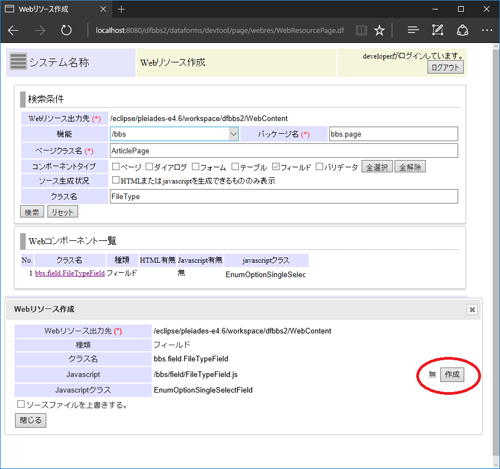Check the ダイアログ checkbox
Image resolution: width=500 pixels, height=469 pixels.
[149, 166]
